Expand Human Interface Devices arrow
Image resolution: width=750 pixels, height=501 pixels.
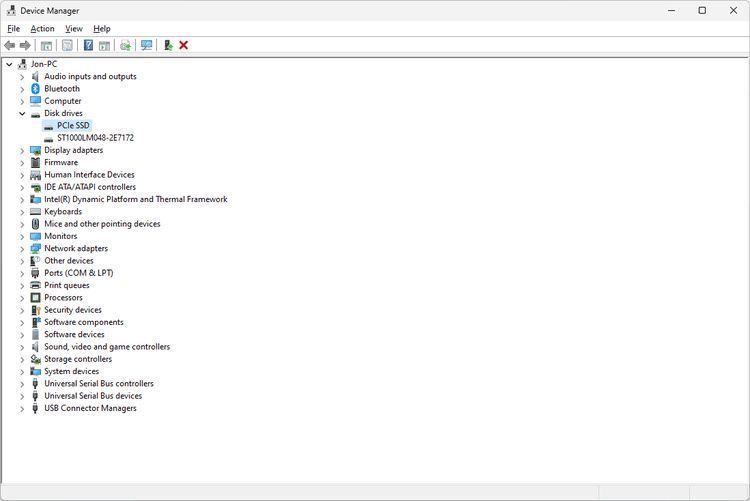tap(22, 175)
